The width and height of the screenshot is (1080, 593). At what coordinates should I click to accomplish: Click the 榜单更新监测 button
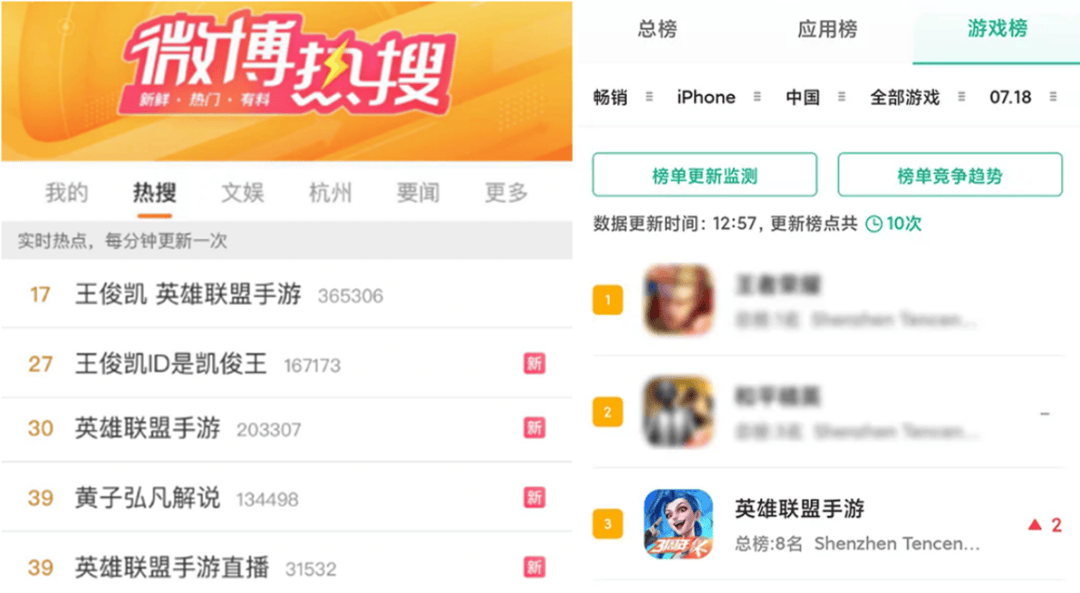click(x=705, y=175)
